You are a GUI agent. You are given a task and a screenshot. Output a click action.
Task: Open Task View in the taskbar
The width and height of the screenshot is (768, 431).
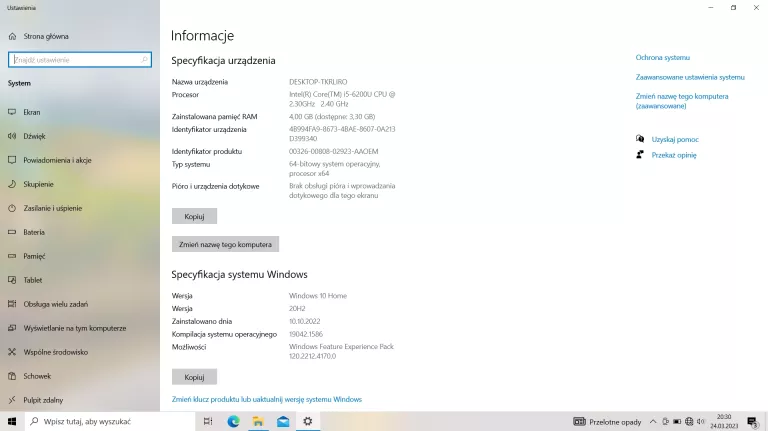[208, 421]
